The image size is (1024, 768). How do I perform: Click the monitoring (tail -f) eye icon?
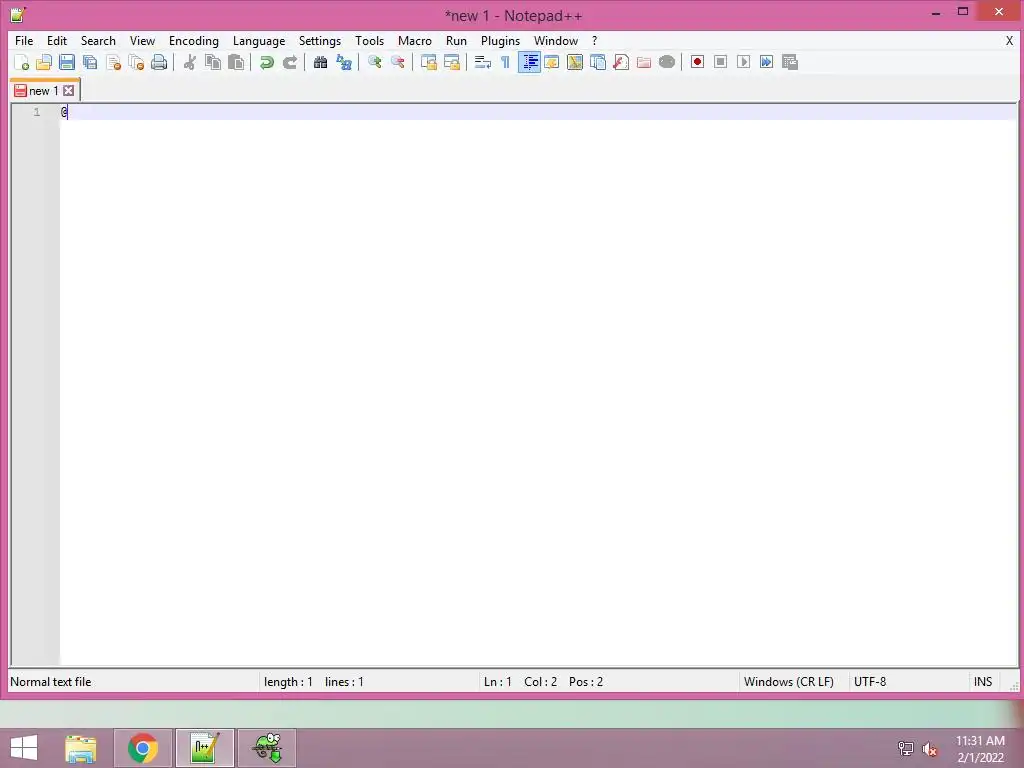coord(667,62)
